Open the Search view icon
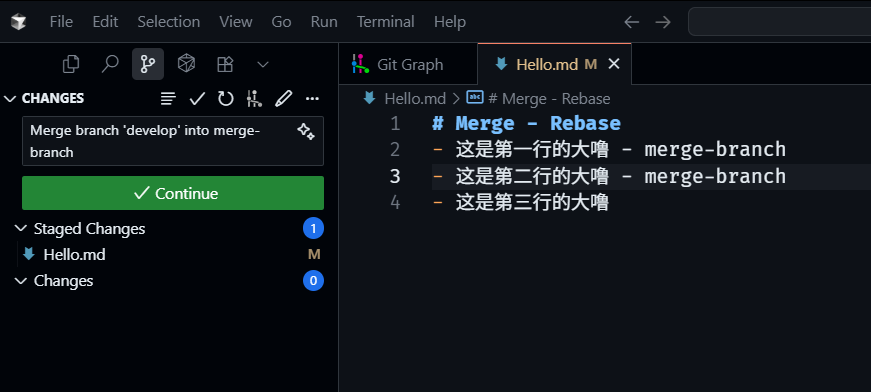The image size is (871, 392). (109, 64)
